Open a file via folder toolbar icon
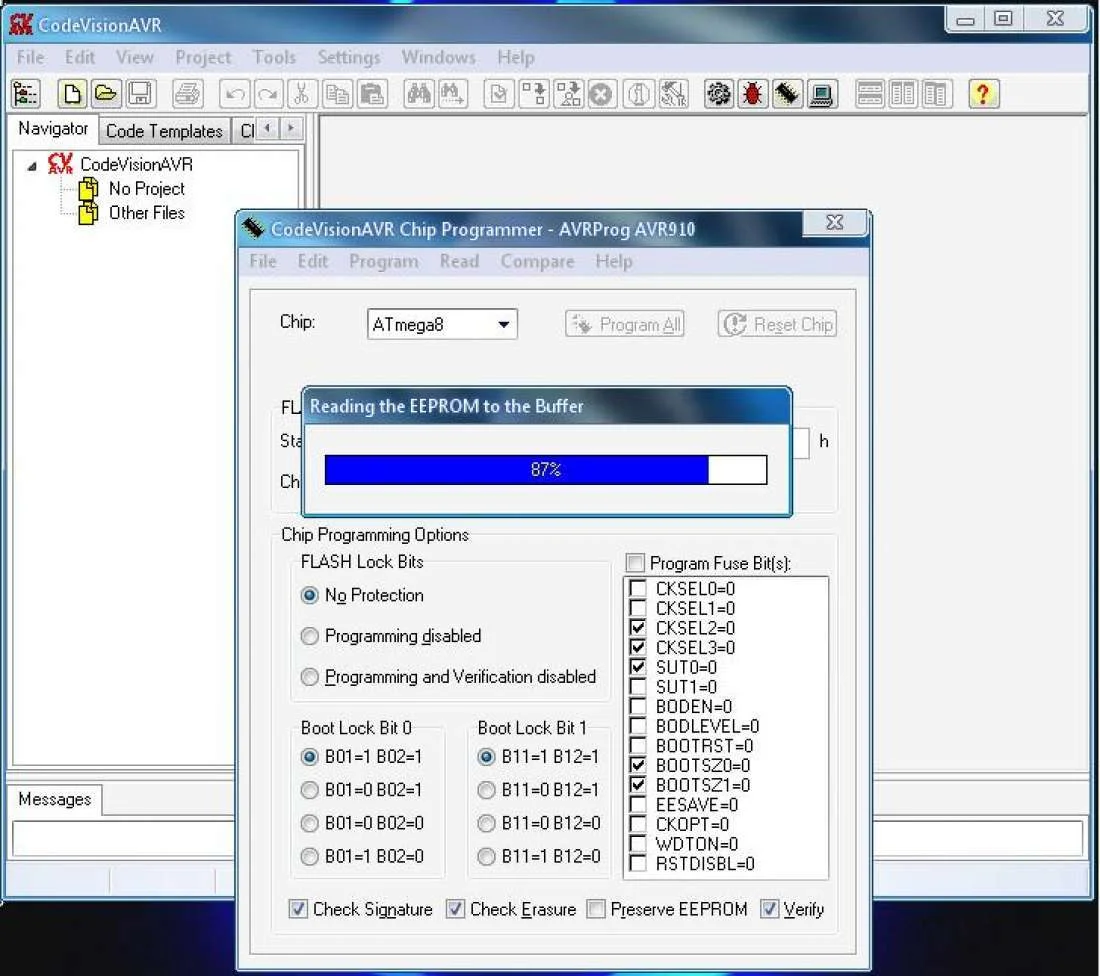The image size is (1100, 976). pos(106,94)
